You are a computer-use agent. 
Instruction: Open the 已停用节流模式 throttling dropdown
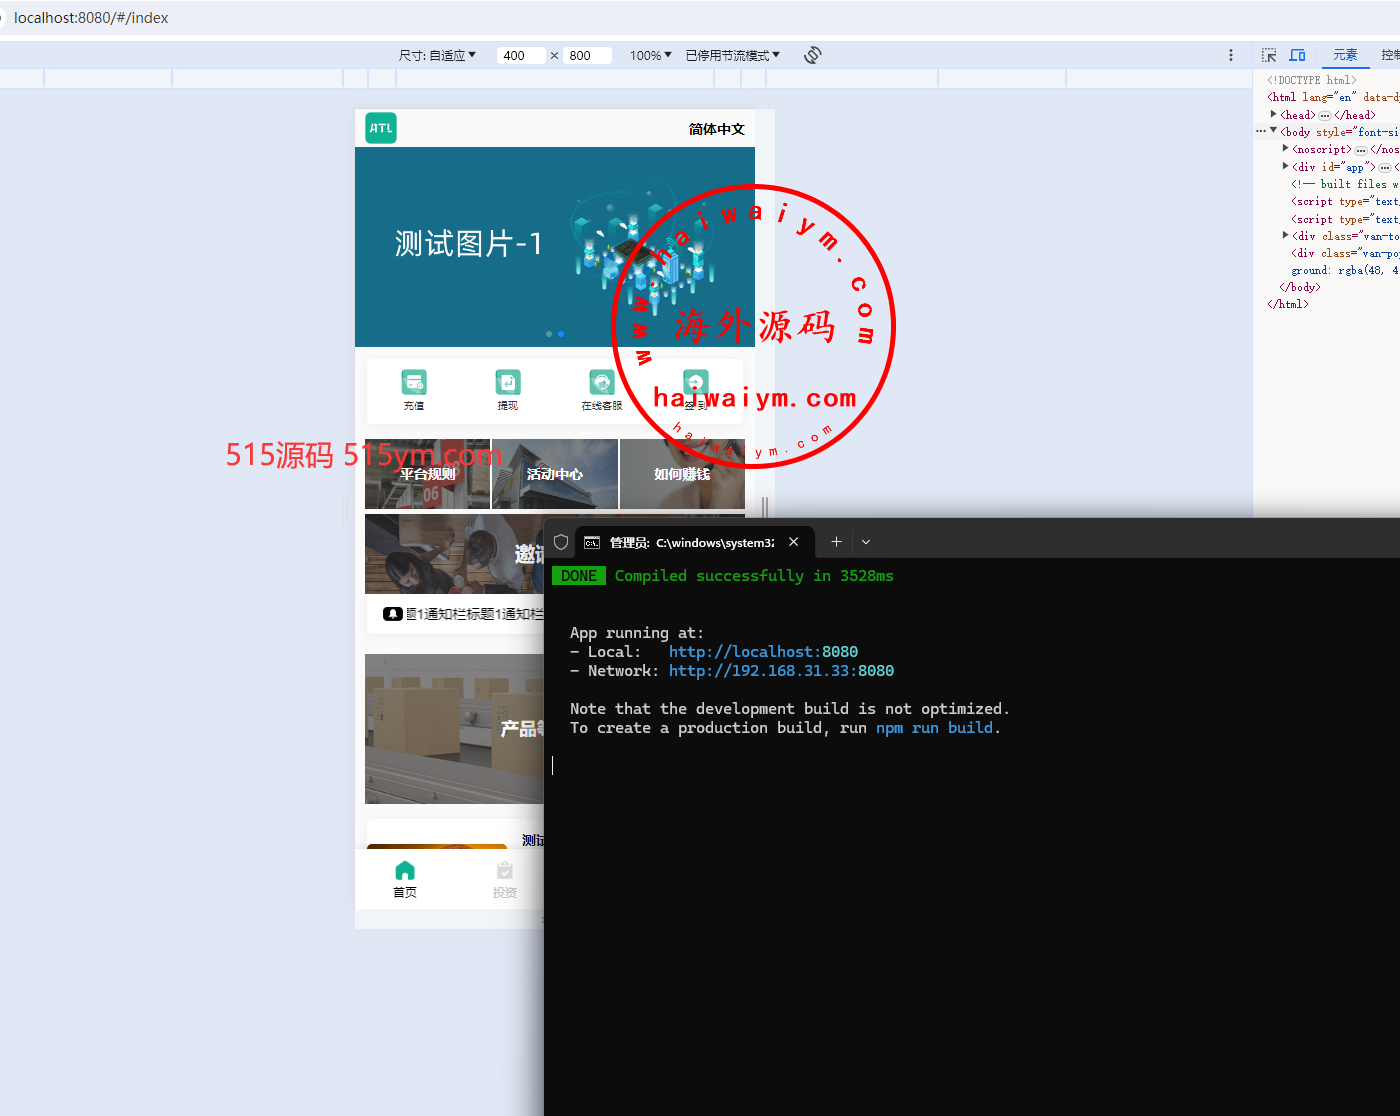point(732,55)
